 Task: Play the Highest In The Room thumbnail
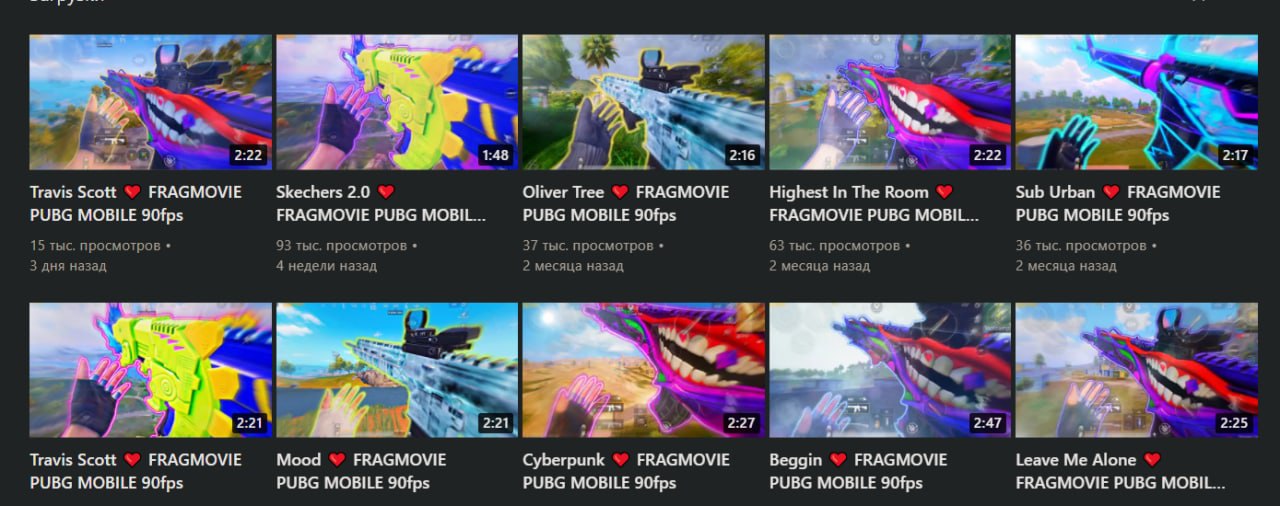[x=890, y=102]
